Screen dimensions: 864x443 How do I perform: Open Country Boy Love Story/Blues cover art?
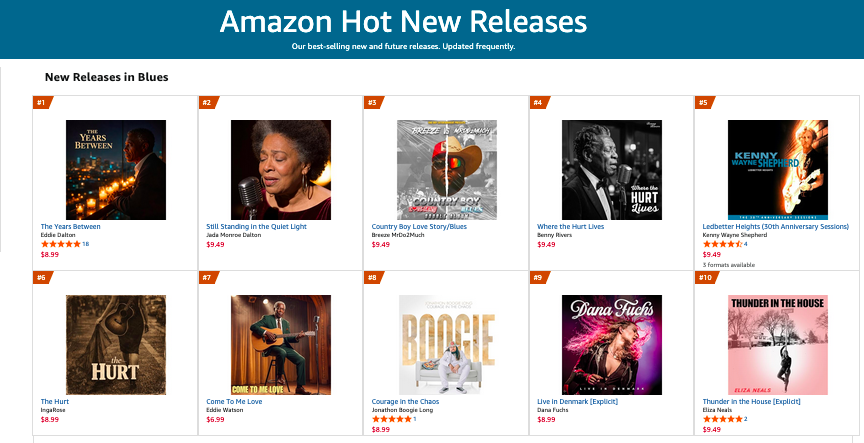447,170
